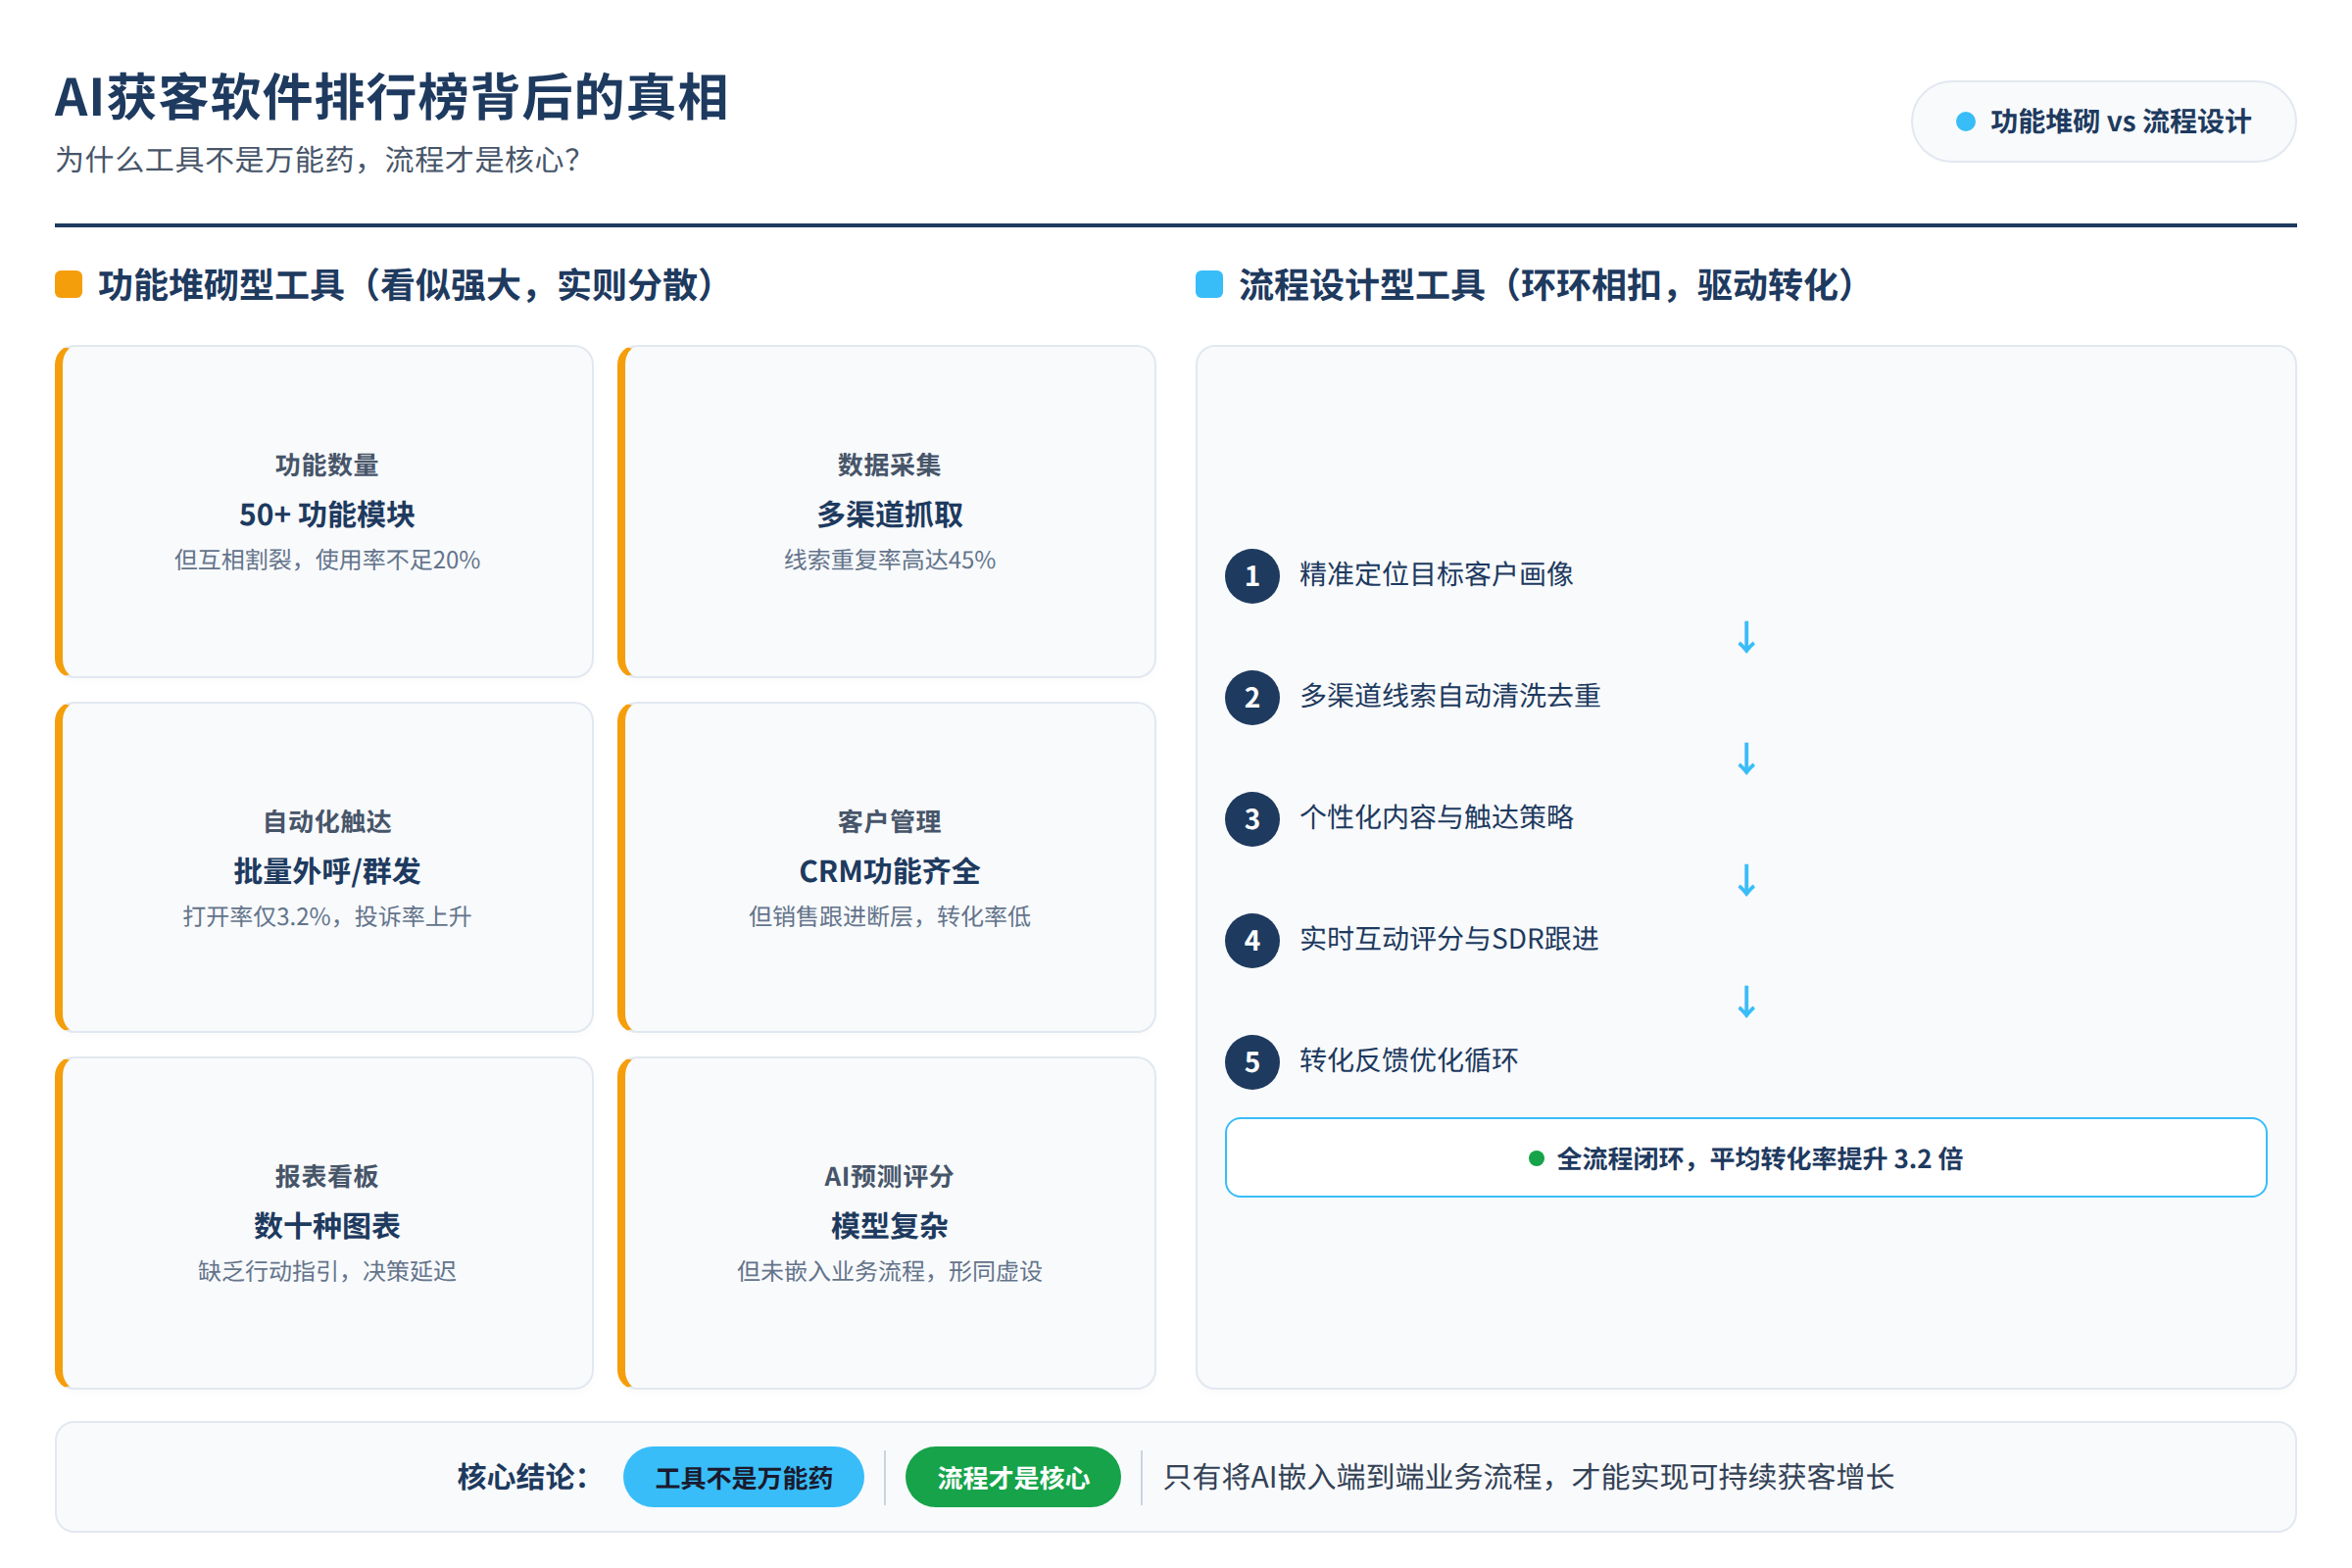Click the text 线索重复率高达45%
The image size is (2352, 1568).
pyautogui.click(x=889, y=560)
